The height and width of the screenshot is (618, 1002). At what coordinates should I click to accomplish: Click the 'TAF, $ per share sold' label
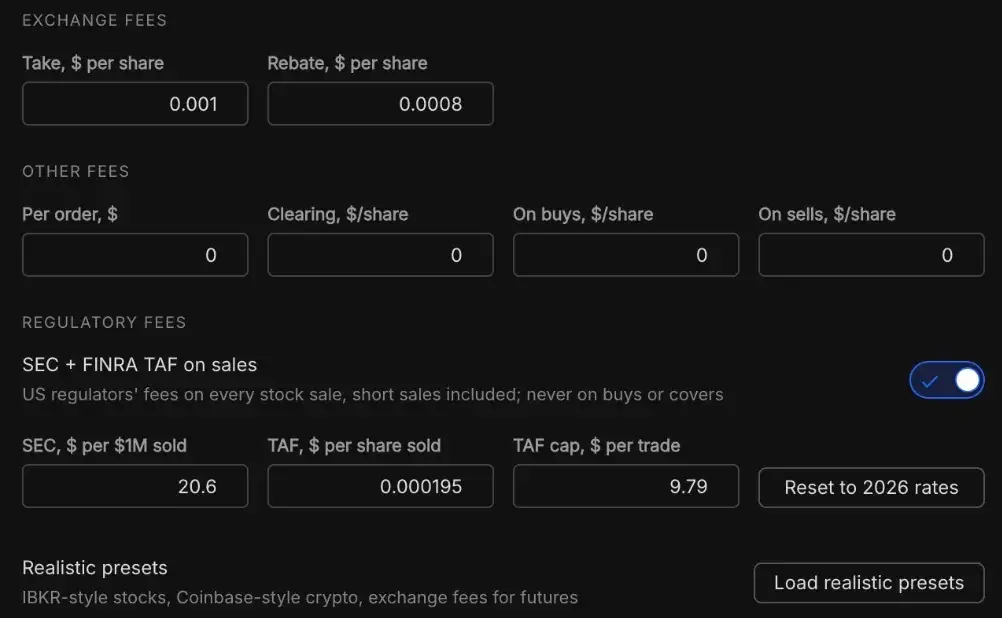click(354, 445)
